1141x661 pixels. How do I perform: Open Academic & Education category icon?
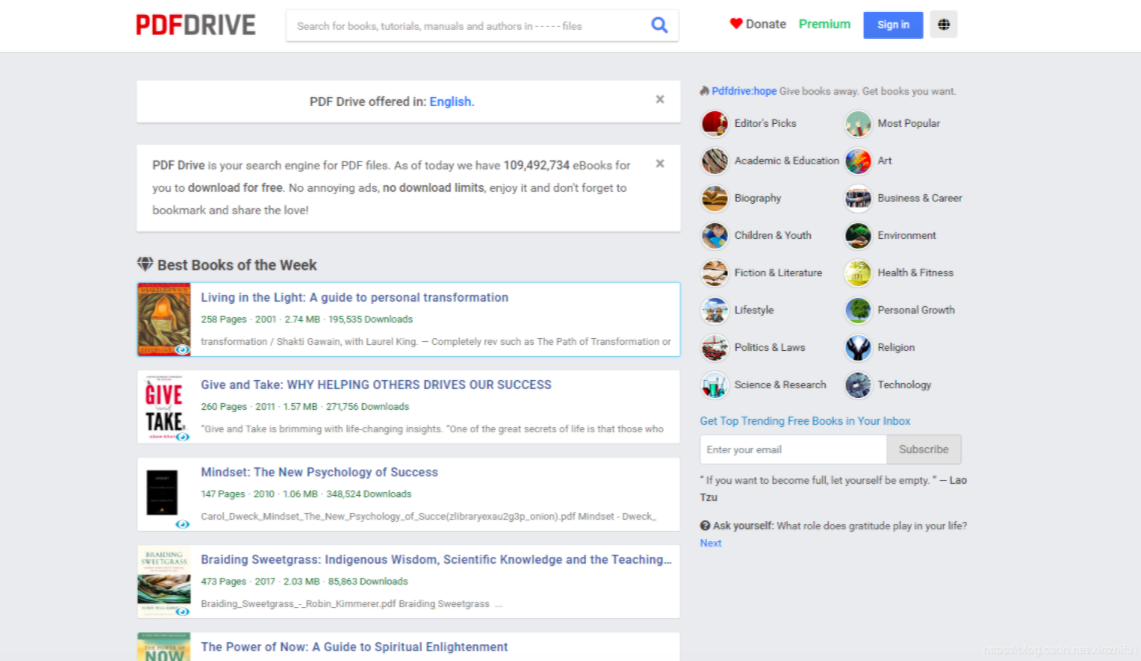coord(715,161)
